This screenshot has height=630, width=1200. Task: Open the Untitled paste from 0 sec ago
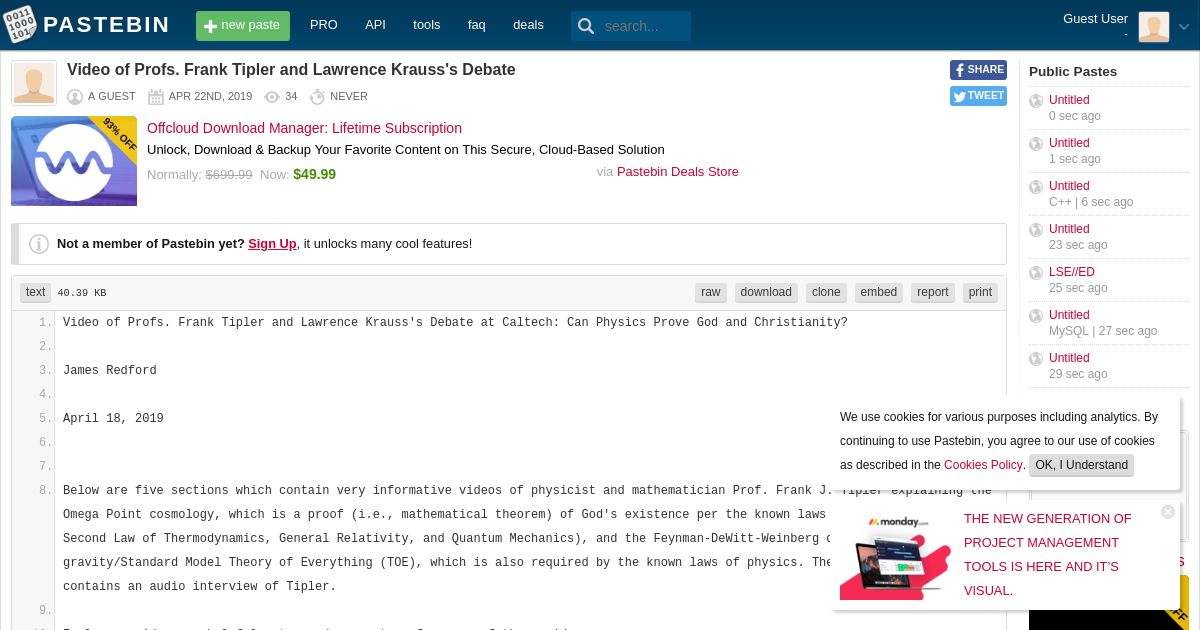(1069, 100)
